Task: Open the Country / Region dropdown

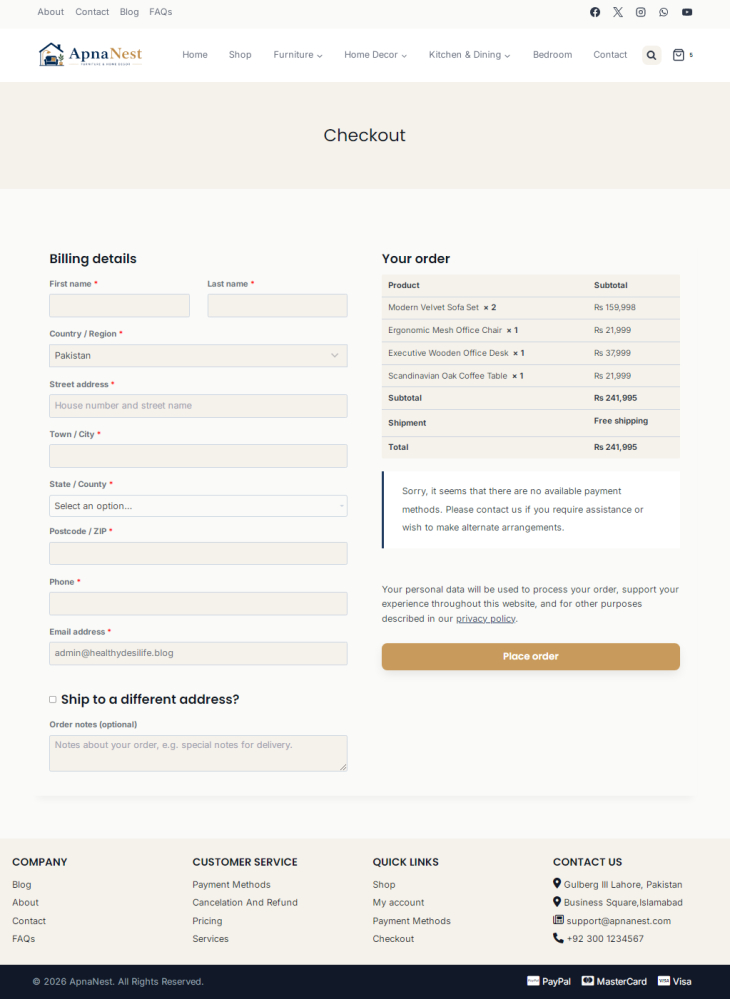Action: click(198, 356)
